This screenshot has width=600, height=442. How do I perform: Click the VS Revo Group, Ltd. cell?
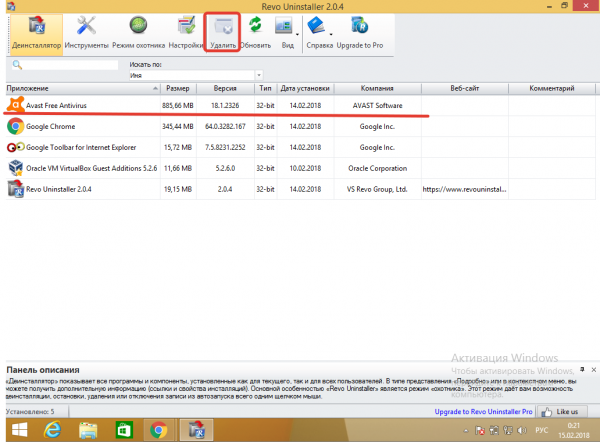377,189
